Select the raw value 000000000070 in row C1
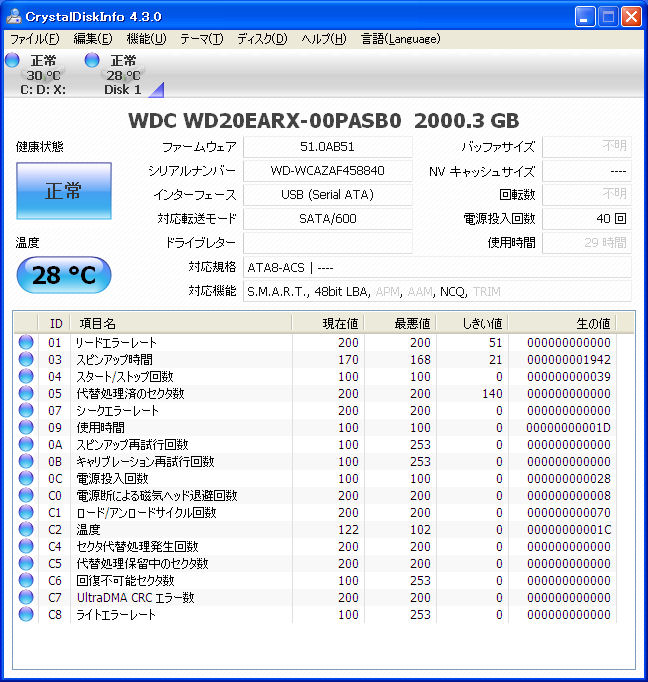 click(569, 513)
